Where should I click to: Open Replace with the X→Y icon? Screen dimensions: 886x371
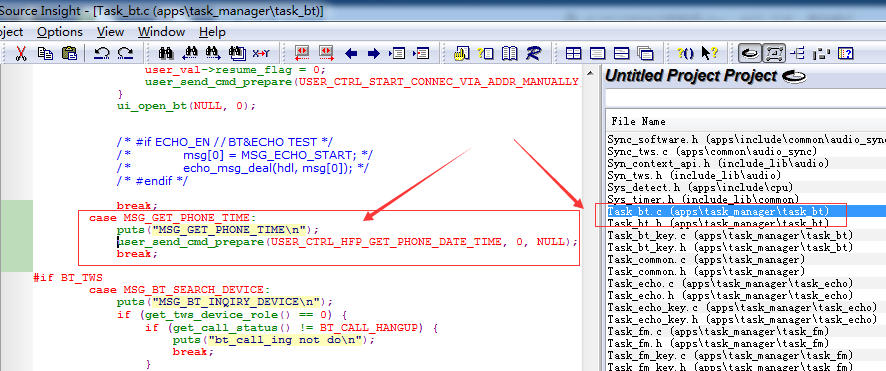click(261, 54)
